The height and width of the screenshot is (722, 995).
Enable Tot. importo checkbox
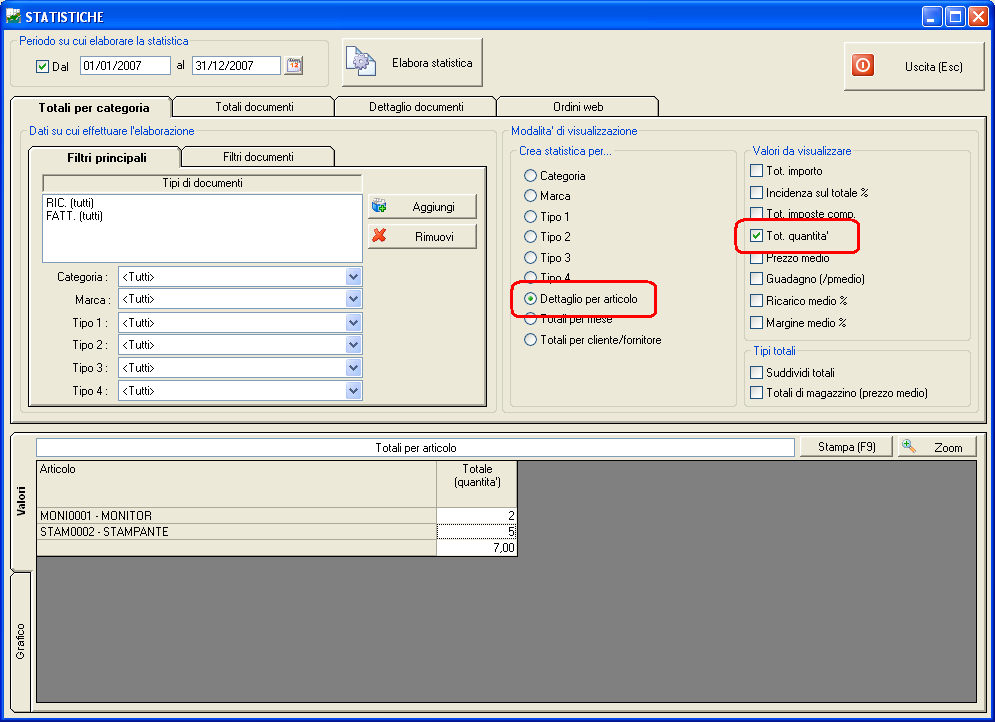tap(756, 171)
